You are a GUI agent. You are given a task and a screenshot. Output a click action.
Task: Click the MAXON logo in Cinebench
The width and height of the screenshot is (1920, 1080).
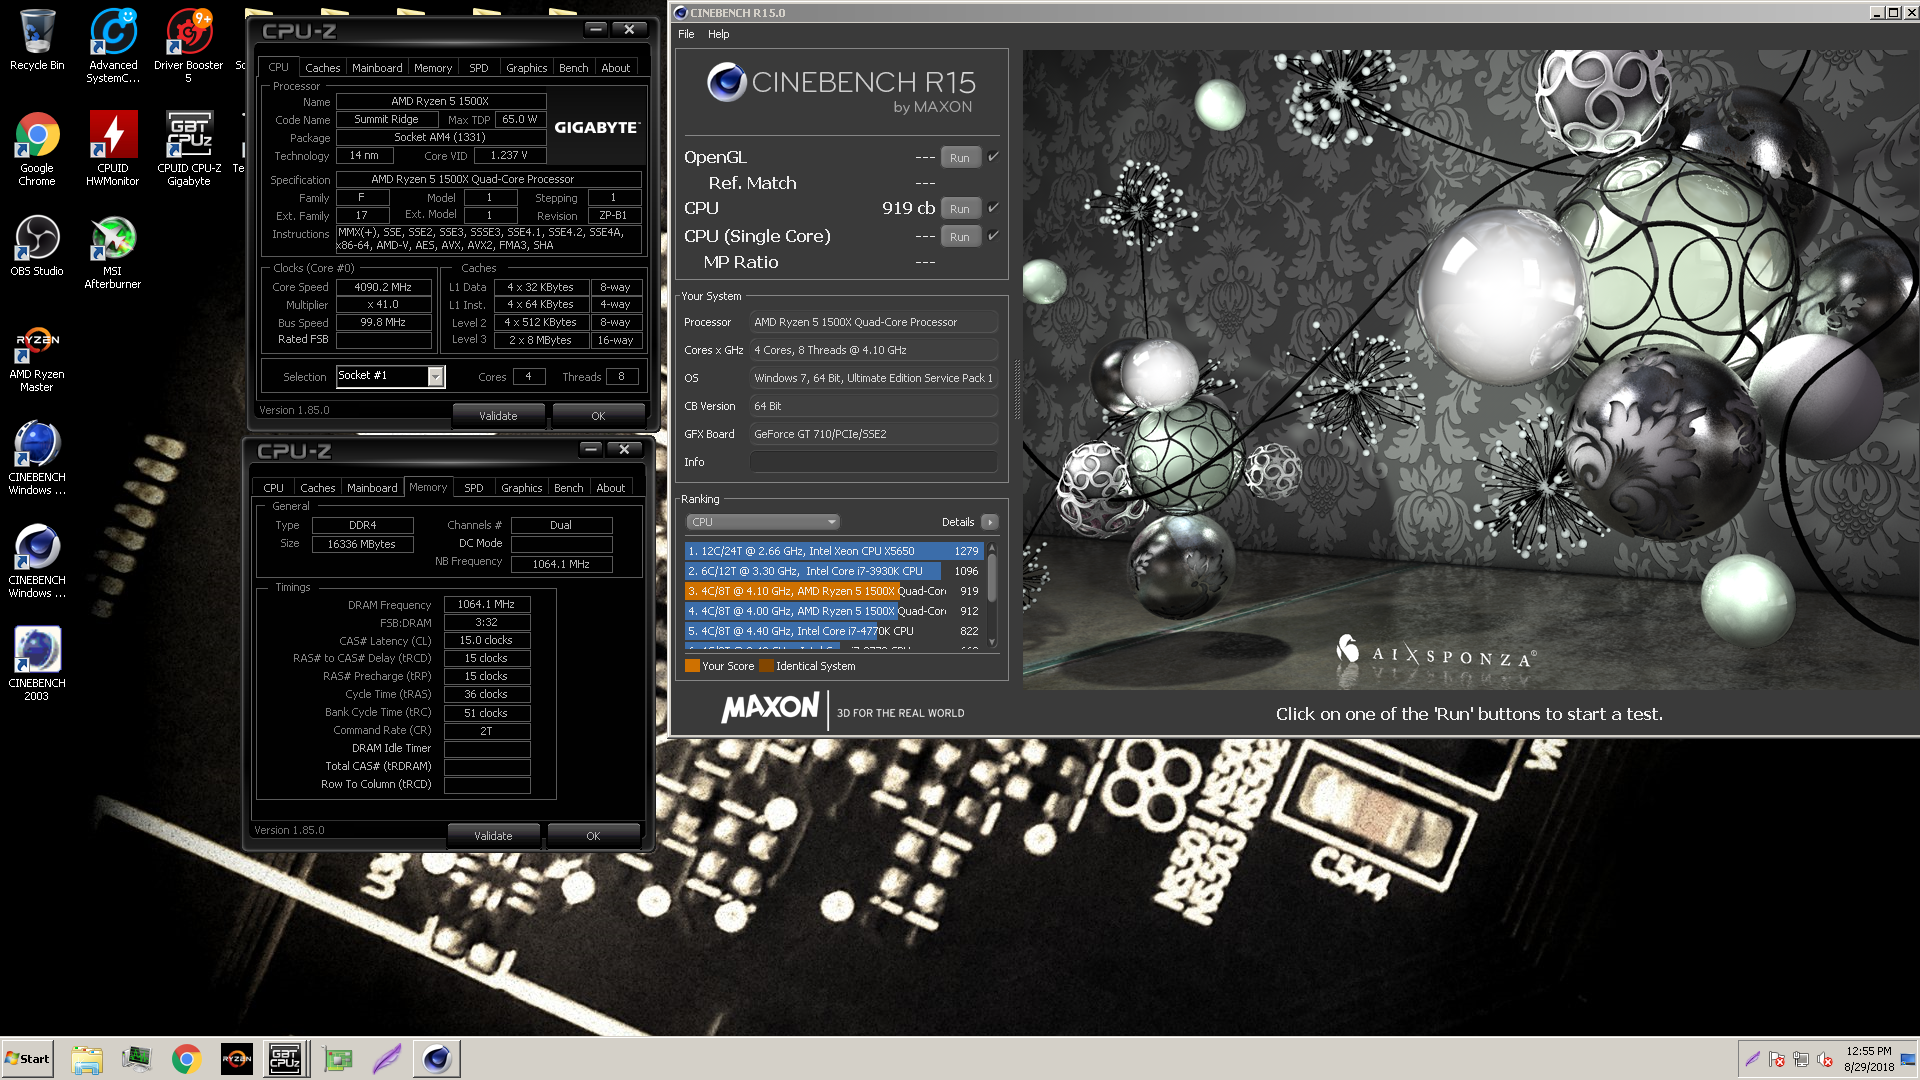[x=770, y=708]
